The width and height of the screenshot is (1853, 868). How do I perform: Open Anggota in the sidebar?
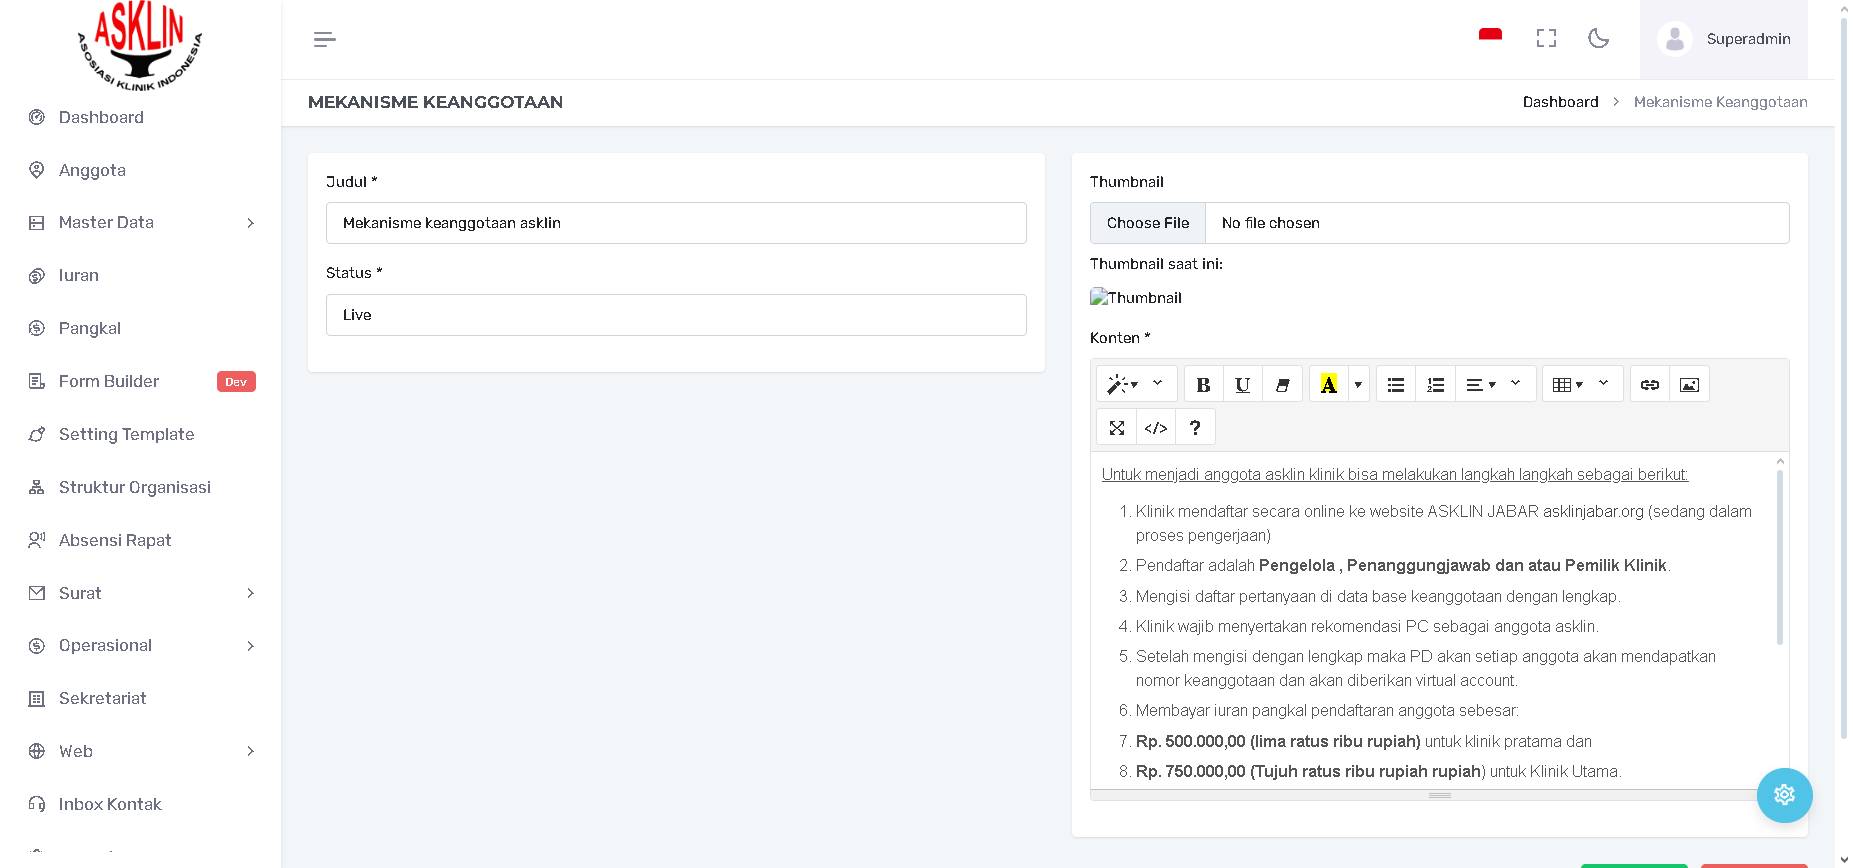tap(92, 170)
